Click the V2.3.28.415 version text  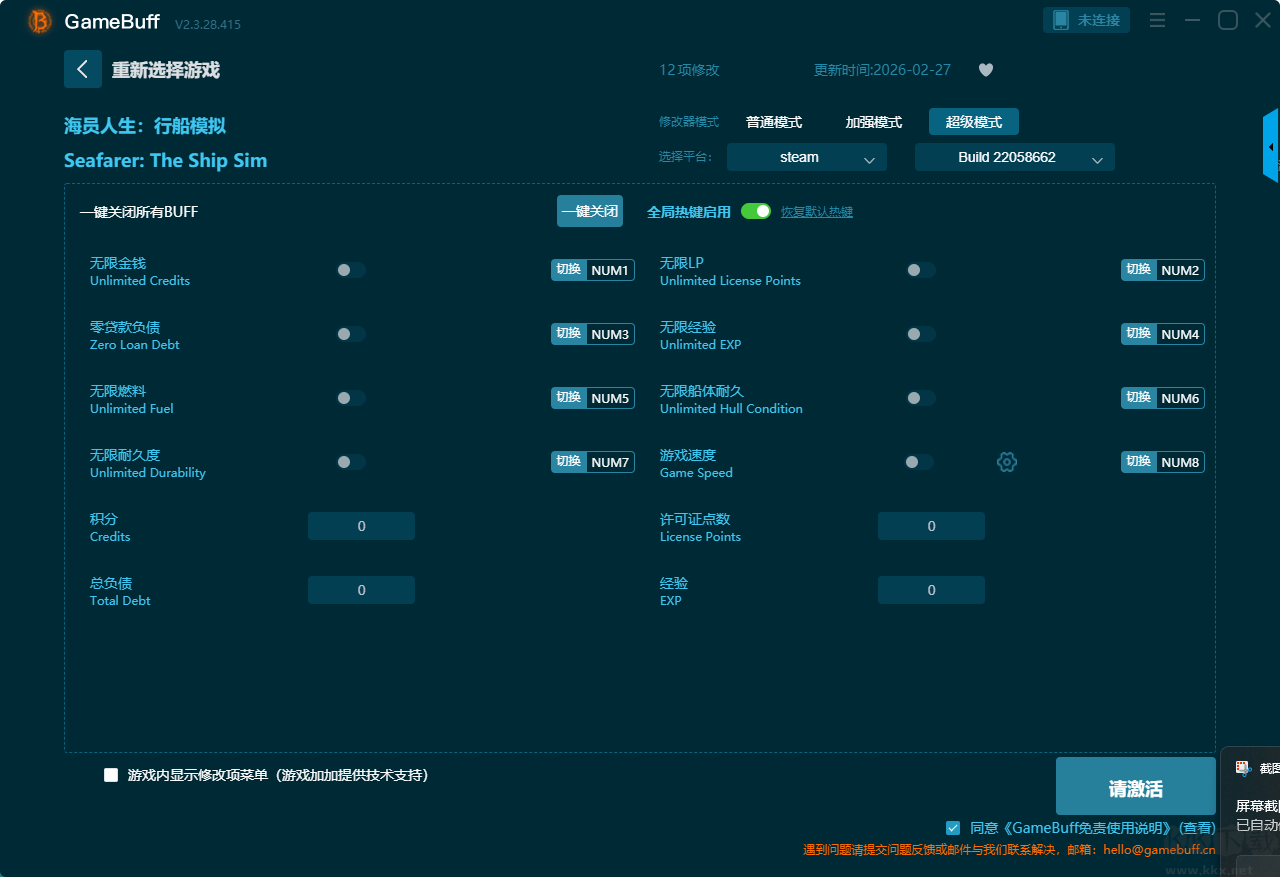pos(208,24)
